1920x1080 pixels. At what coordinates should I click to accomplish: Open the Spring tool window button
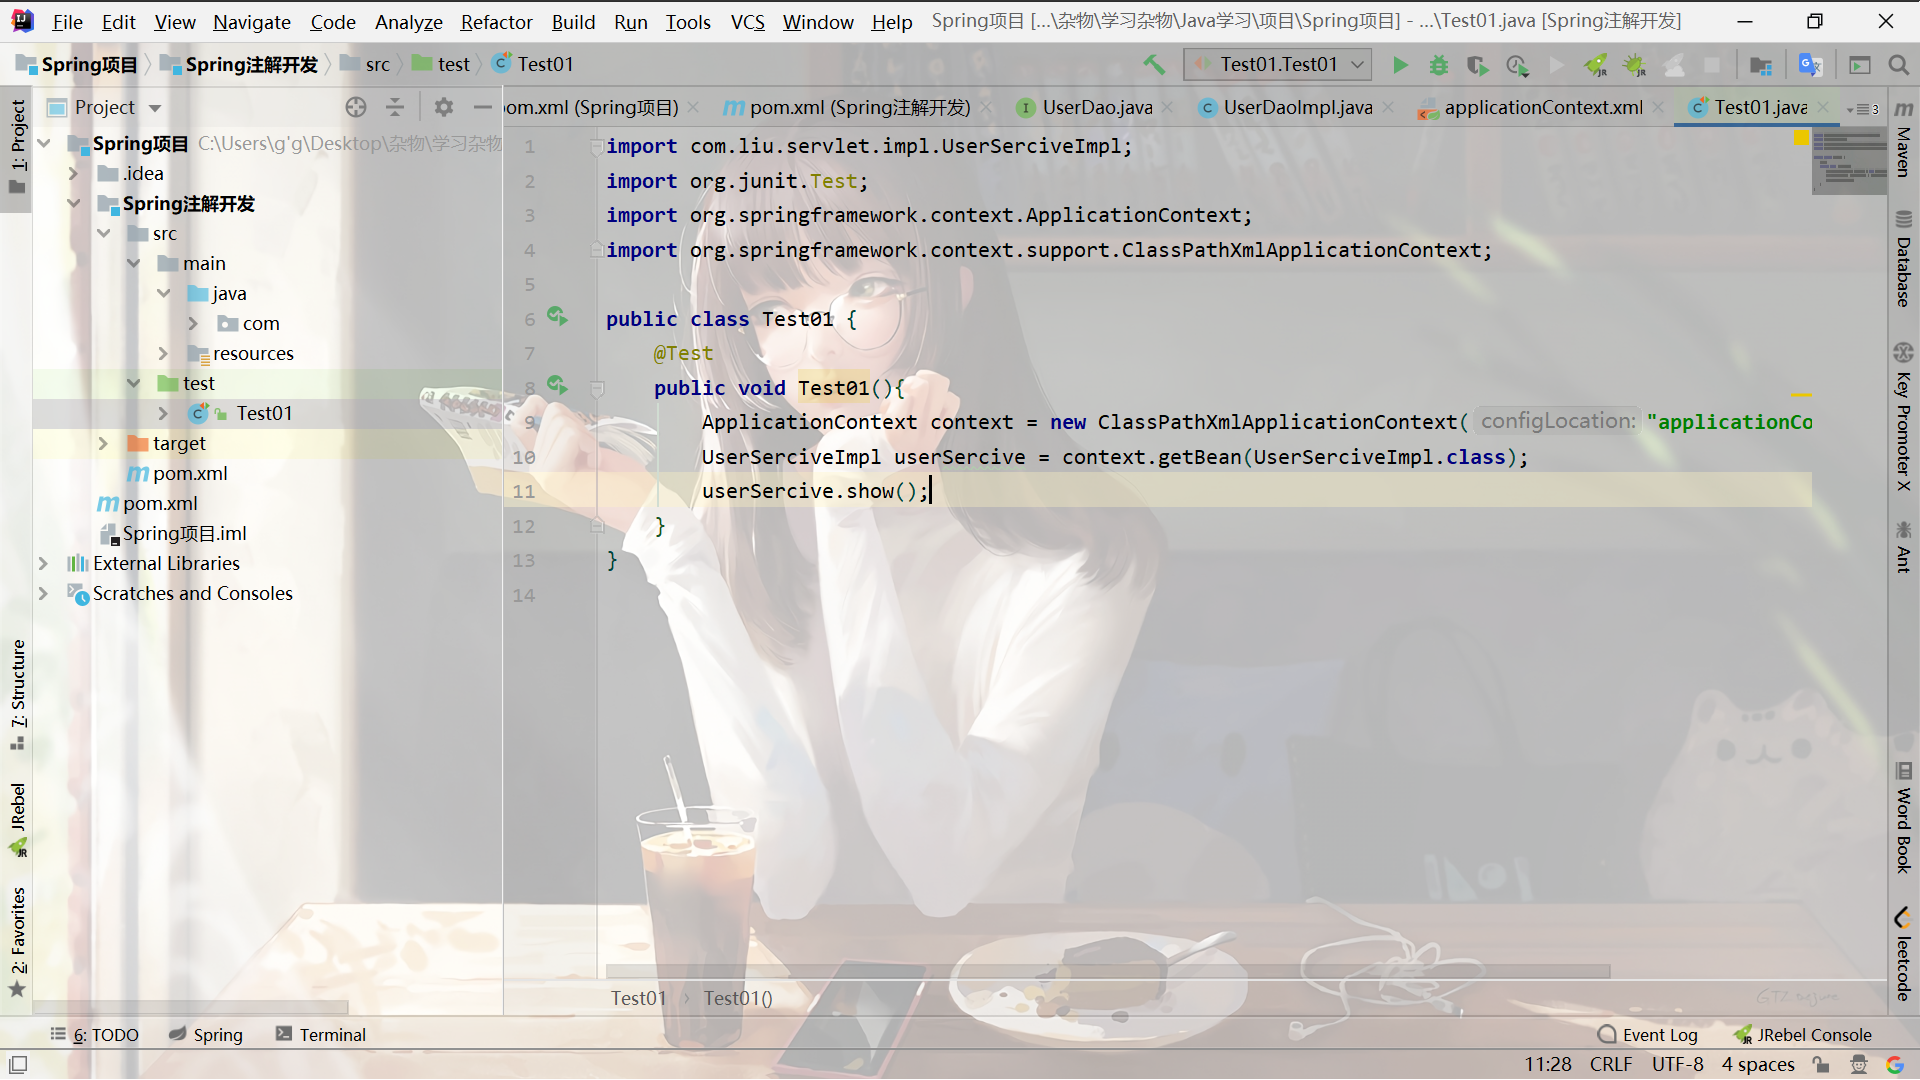(x=206, y=1035)
